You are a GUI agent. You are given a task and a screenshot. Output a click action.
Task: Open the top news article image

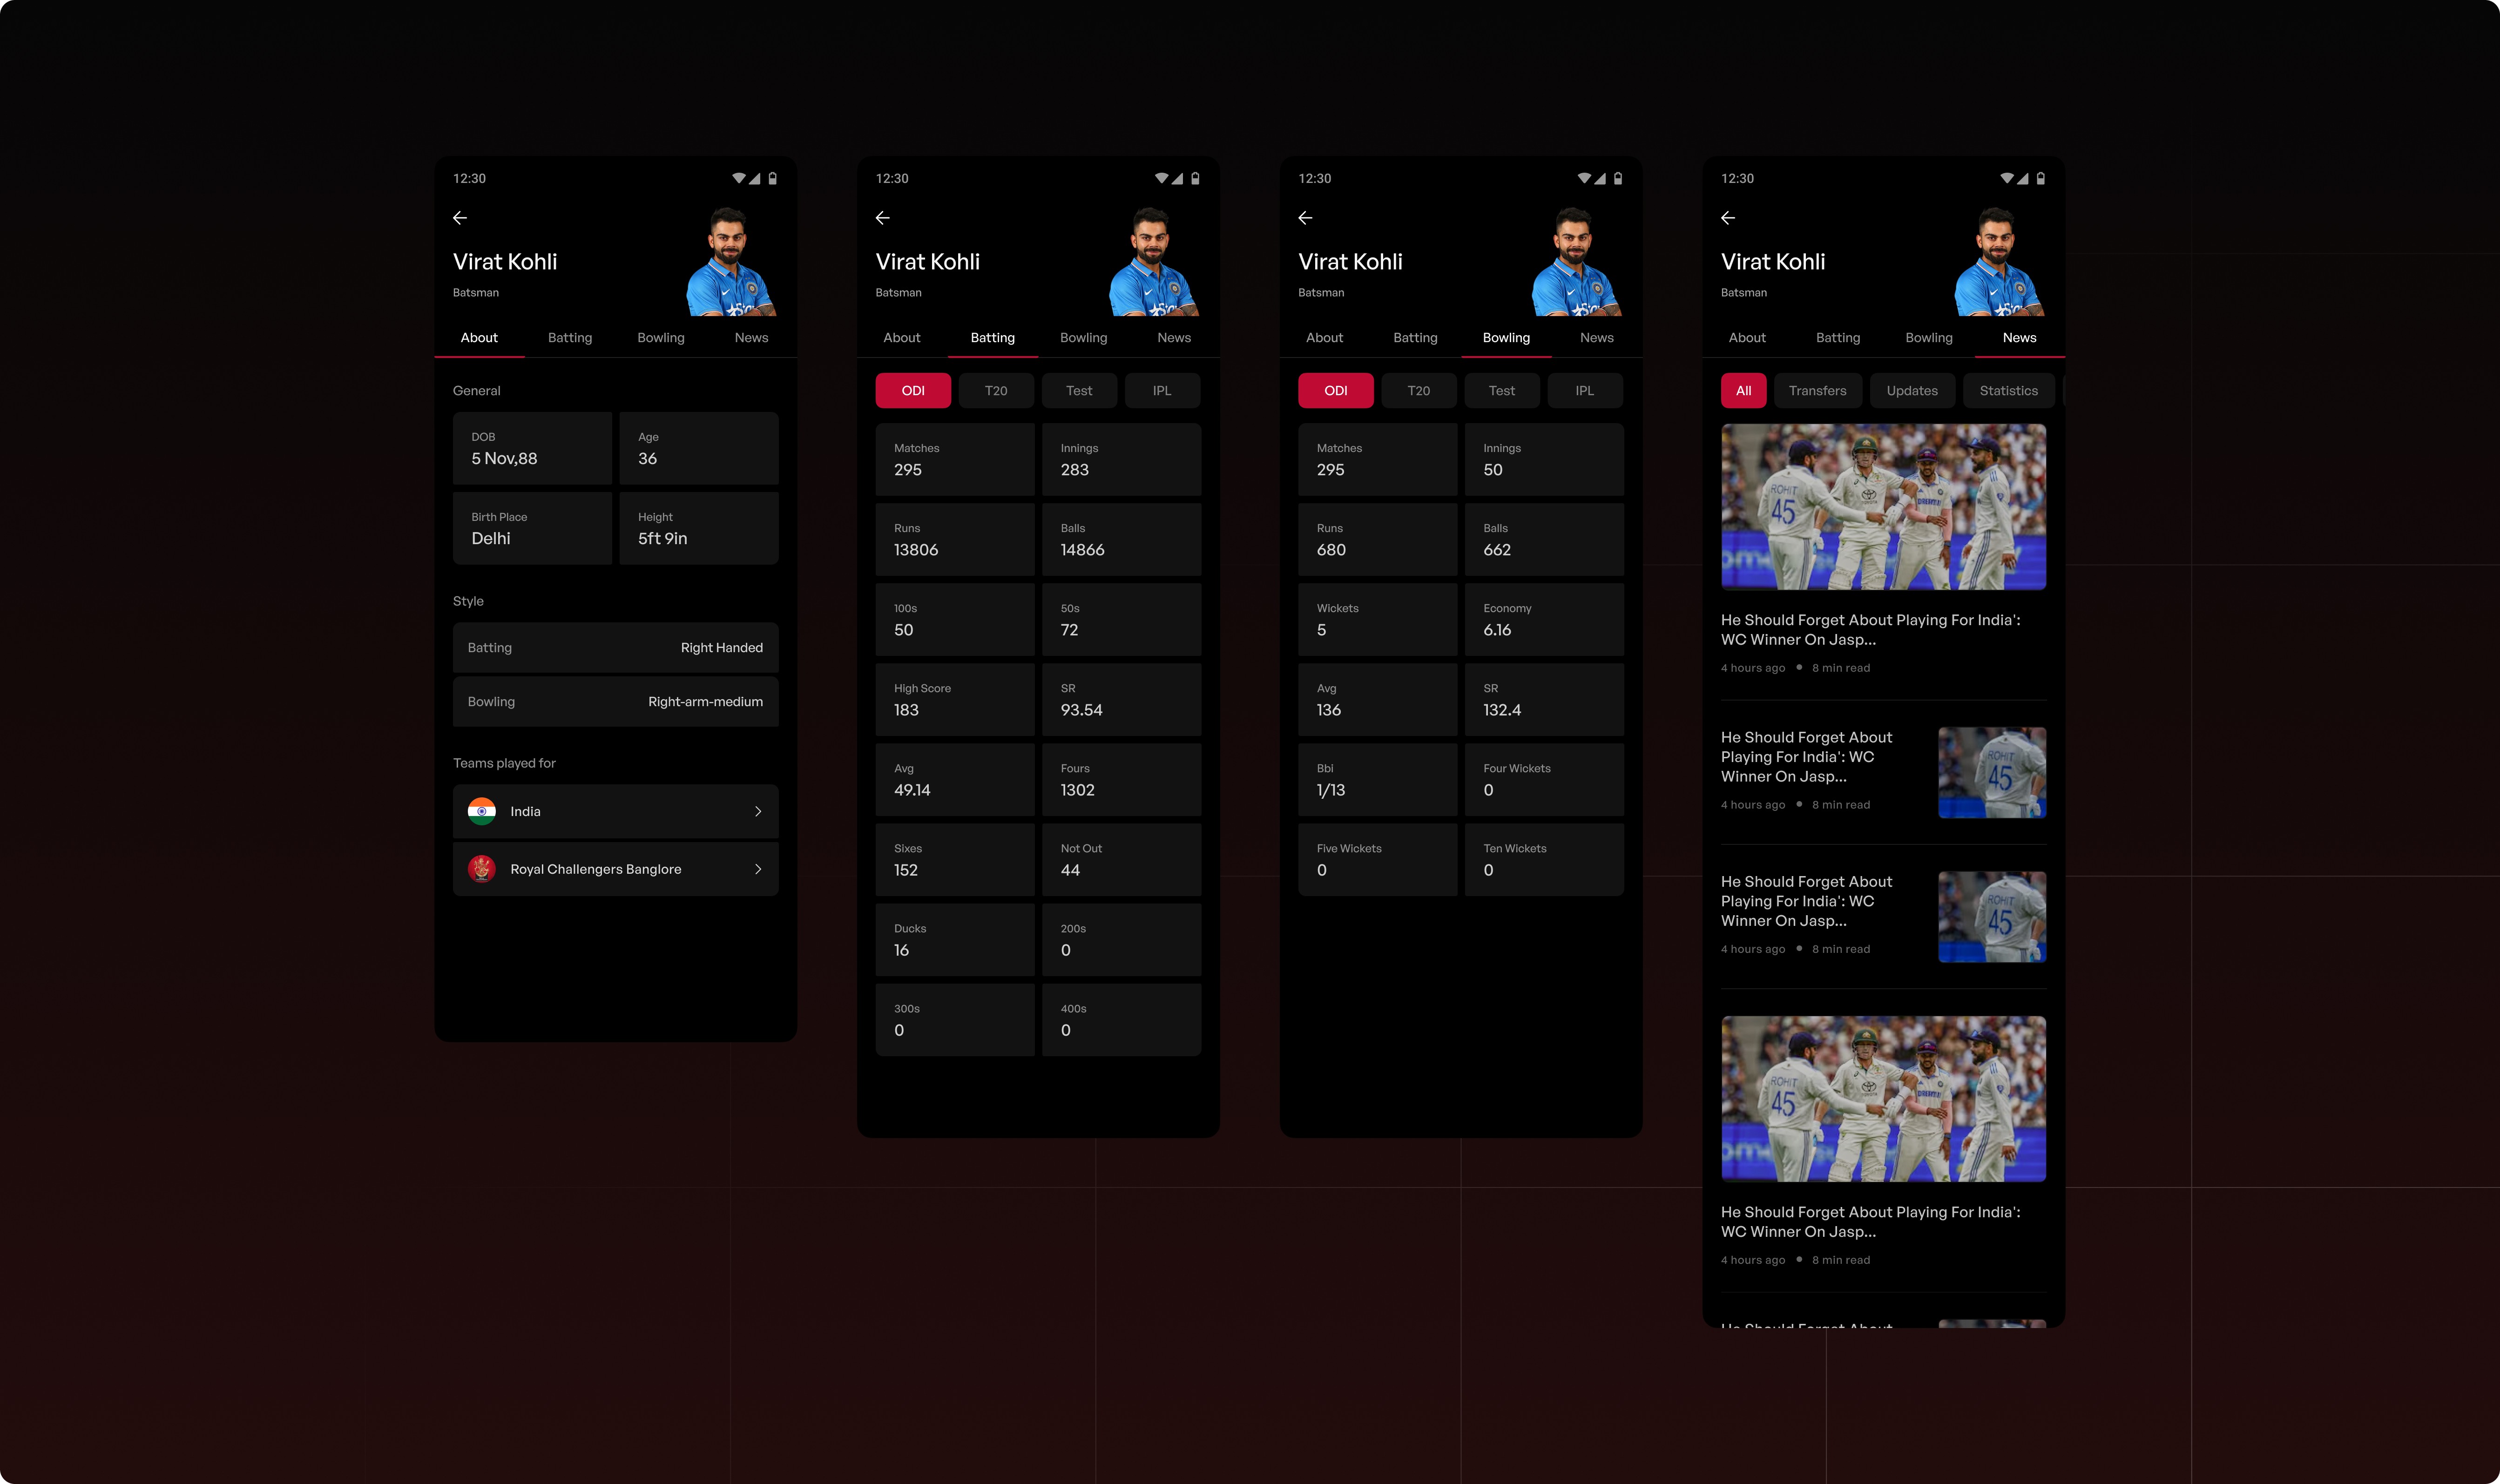point(1883,507)
